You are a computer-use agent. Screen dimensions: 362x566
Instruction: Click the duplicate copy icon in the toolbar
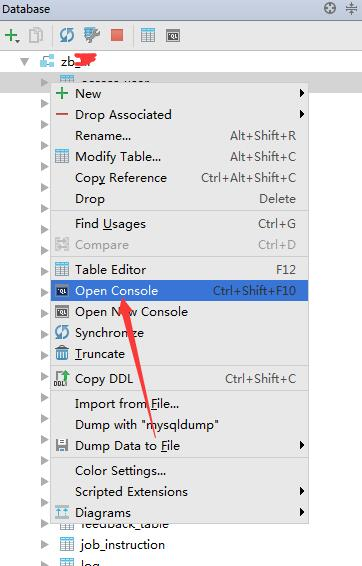(x=36, y=35)
